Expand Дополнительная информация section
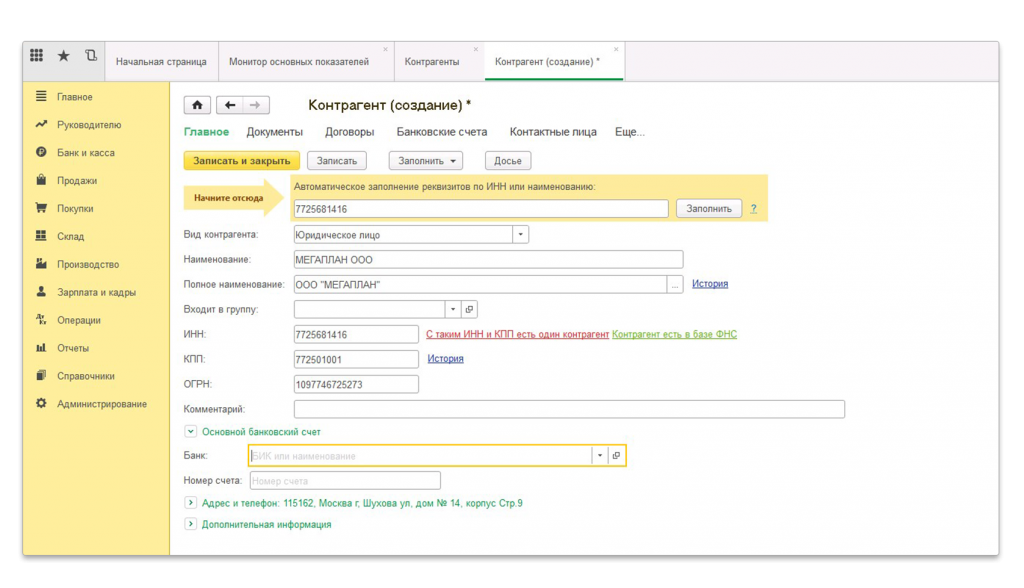This screenshot has height=588, width=1024. 190,524
